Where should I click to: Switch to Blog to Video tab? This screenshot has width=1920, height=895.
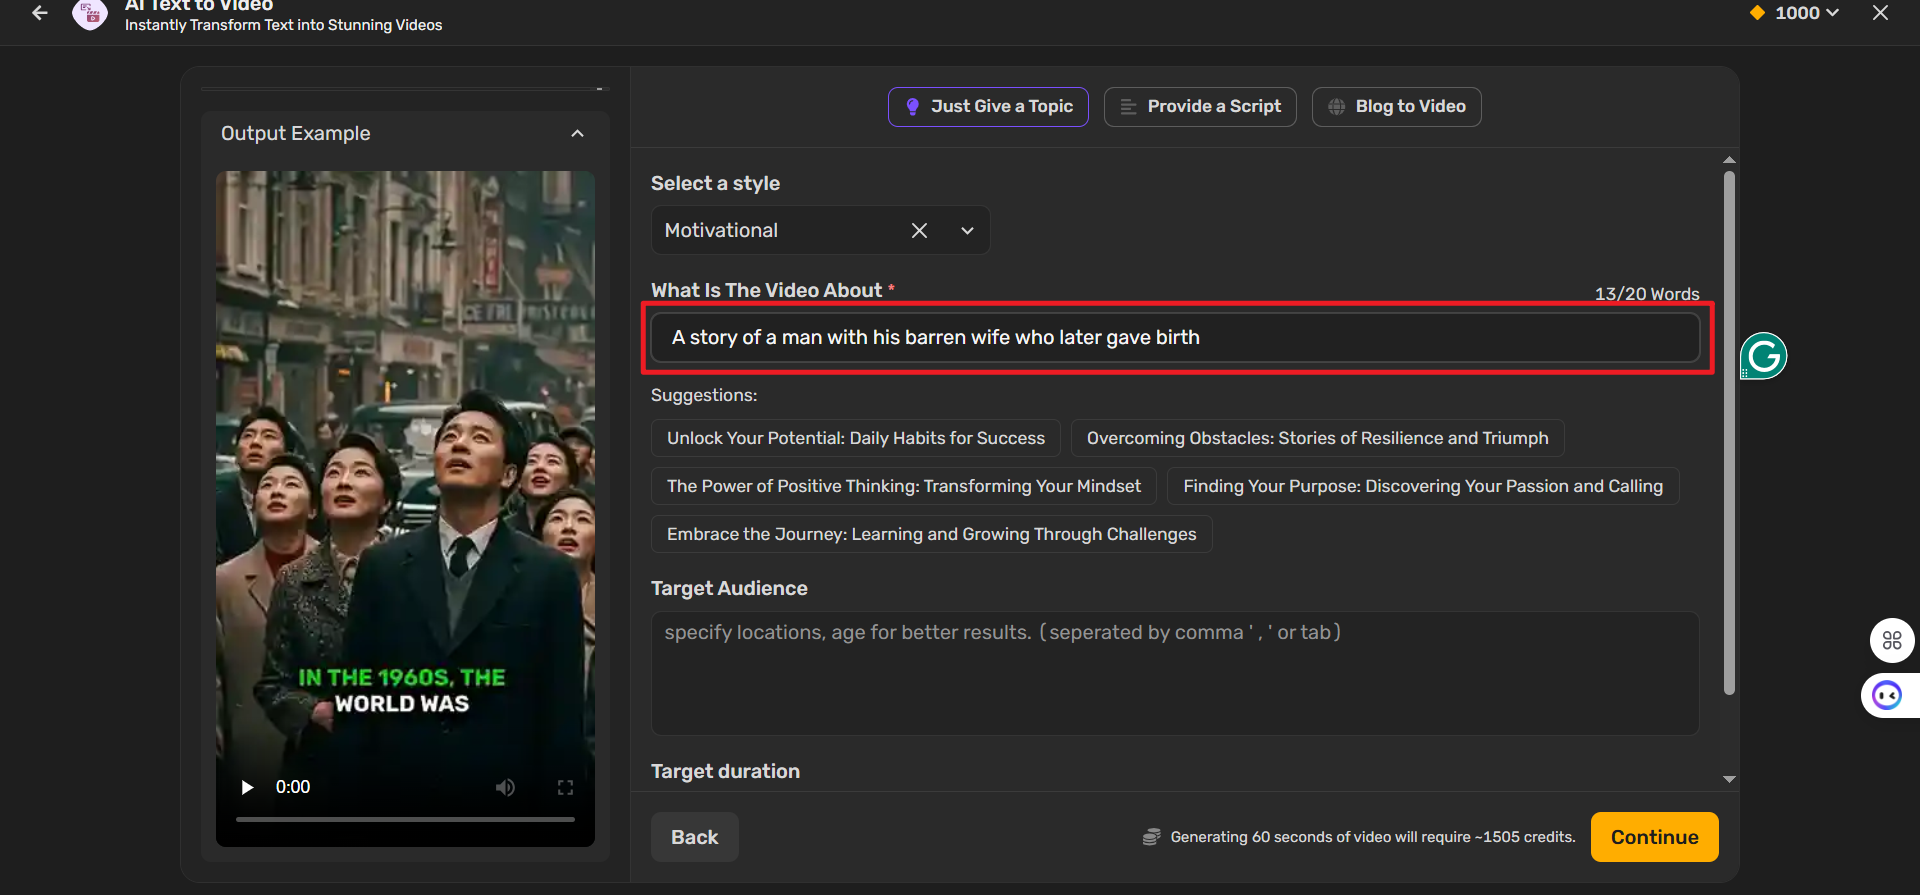point(1396,107)
